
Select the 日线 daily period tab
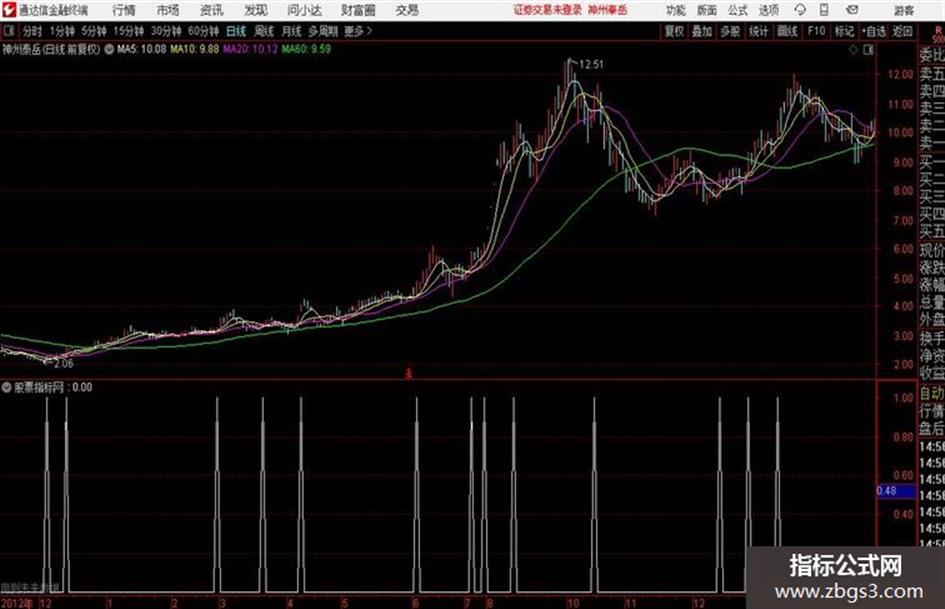pos(236,31)
